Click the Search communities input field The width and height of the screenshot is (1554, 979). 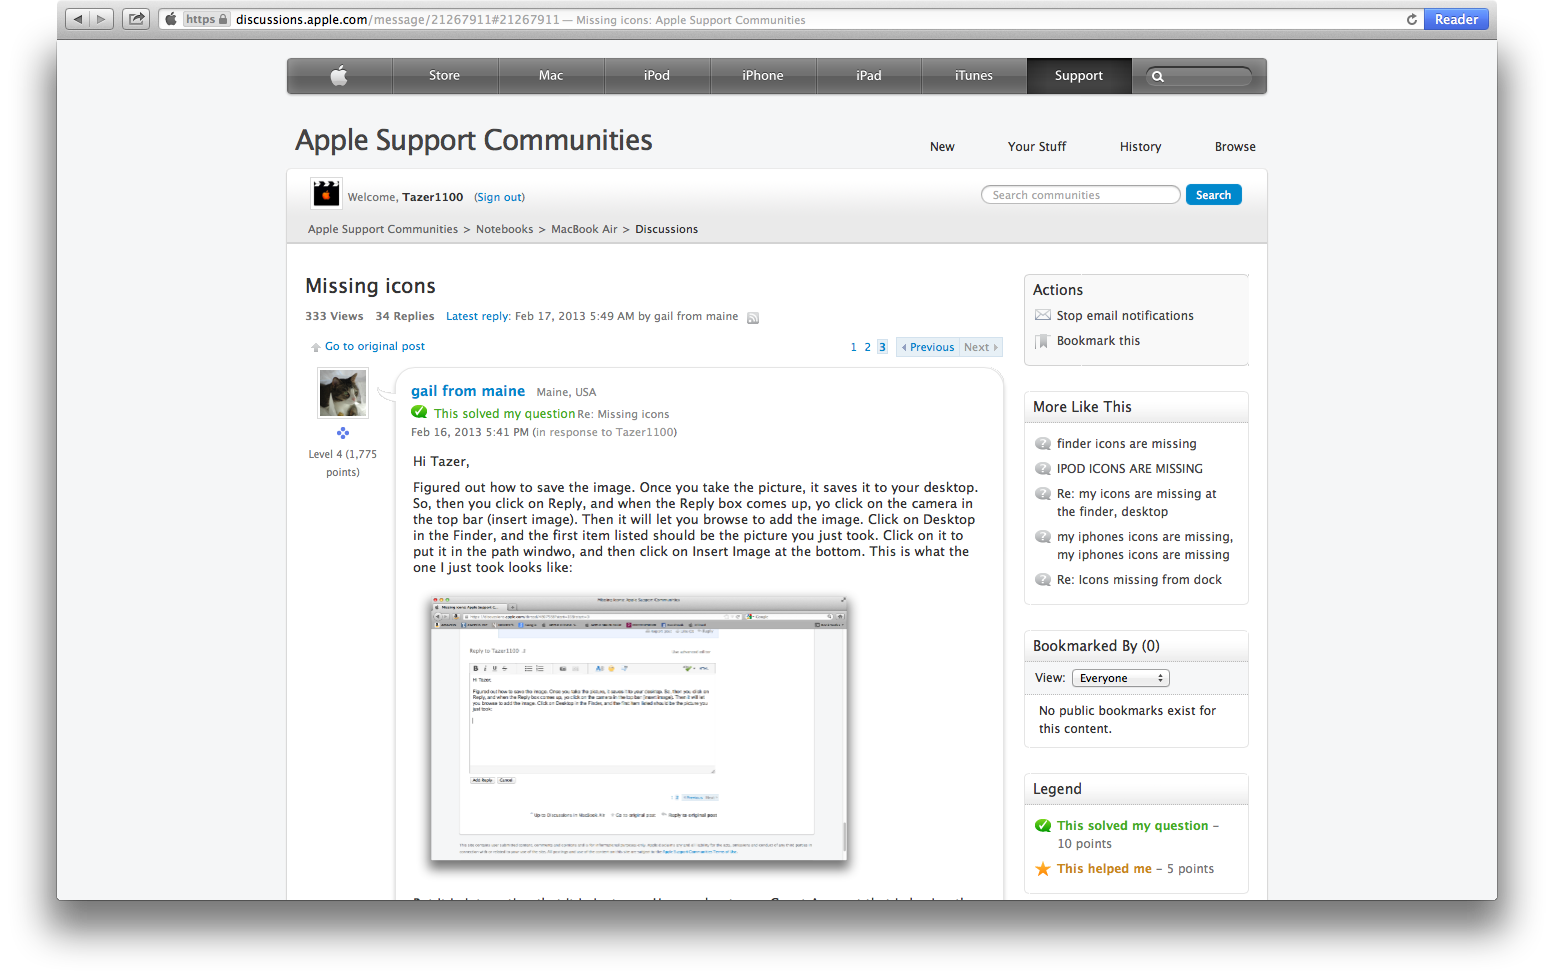1081,195
